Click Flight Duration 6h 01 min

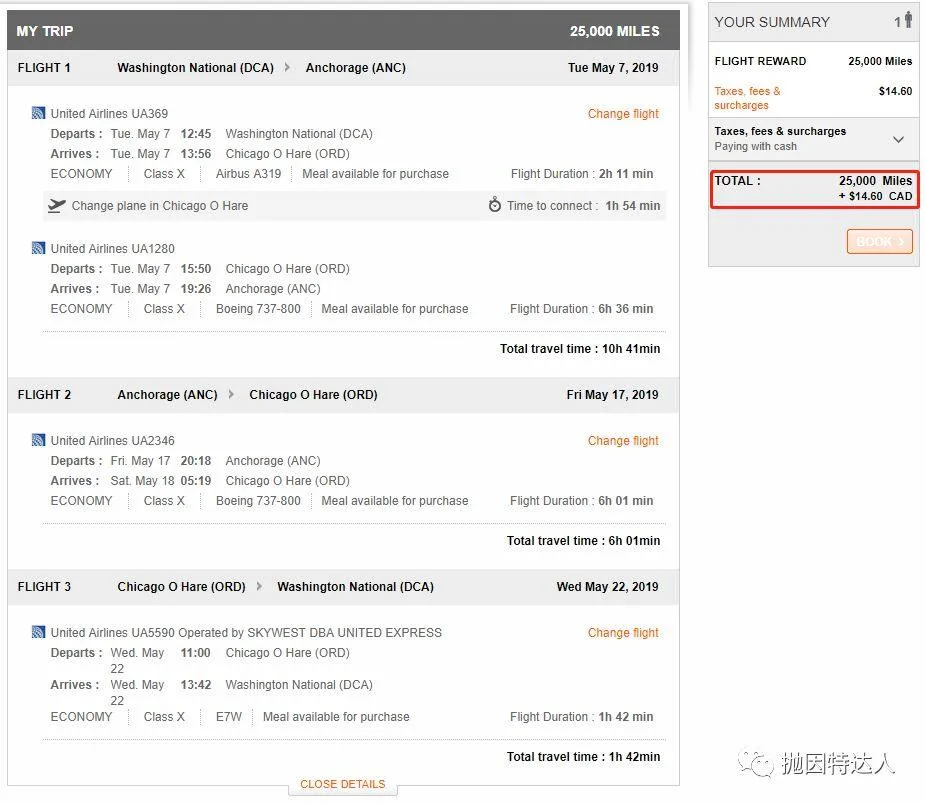pyautogui.click(x=582, y=501)
